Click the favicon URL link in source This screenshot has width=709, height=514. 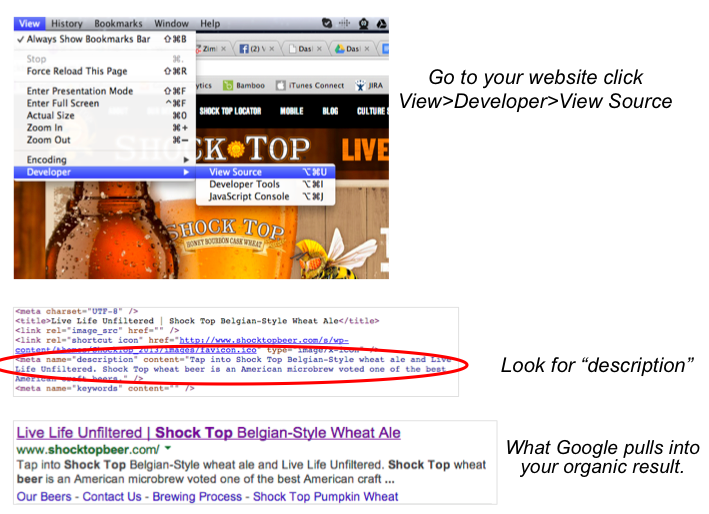pyautogui.click(x=182, y=345)
